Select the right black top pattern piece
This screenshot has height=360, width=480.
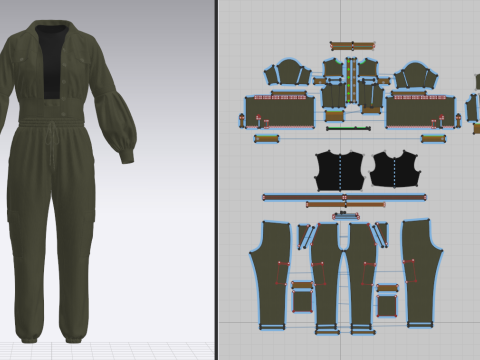(394, 169)
